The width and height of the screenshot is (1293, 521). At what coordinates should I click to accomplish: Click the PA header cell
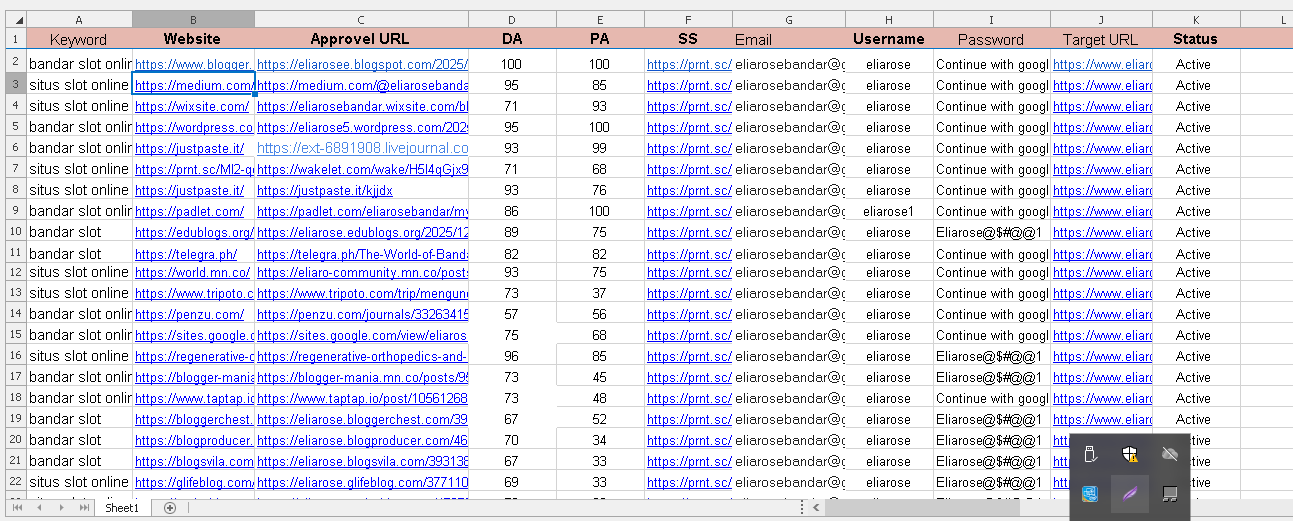600,39
